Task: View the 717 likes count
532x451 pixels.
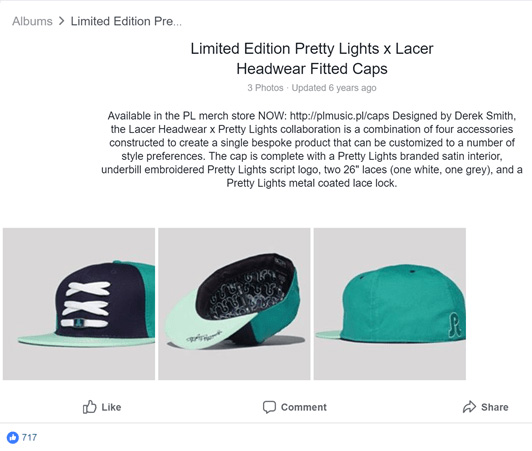Action: click(x=29, y=437)
